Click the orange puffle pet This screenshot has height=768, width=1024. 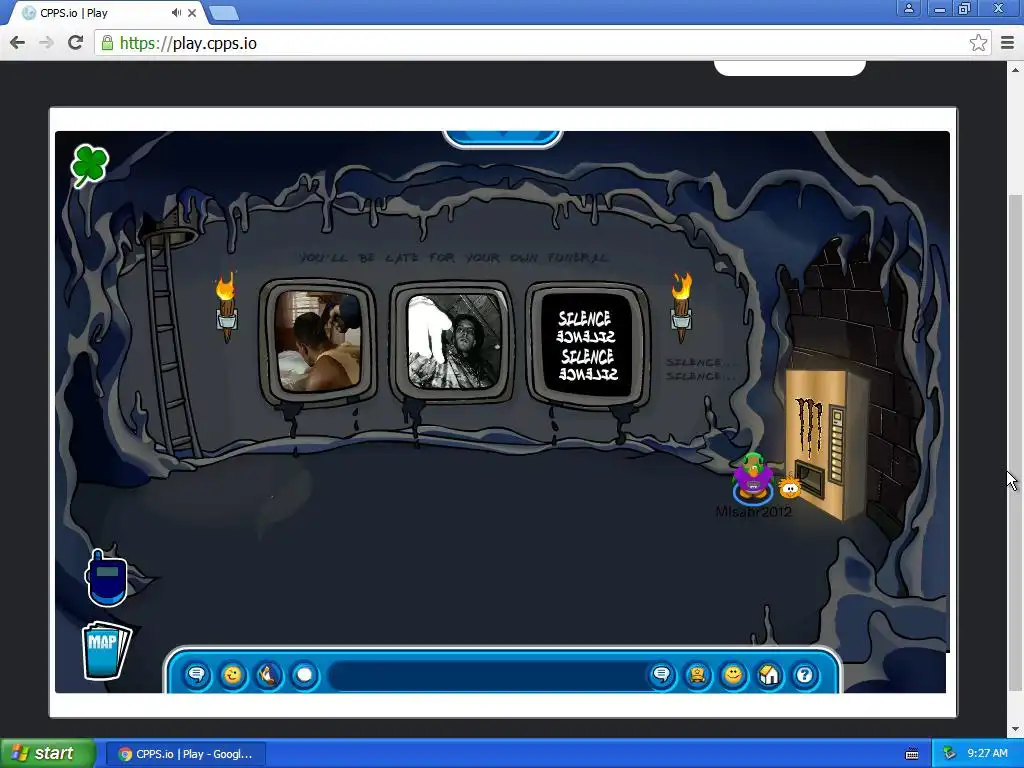click(x=790, y=487)
